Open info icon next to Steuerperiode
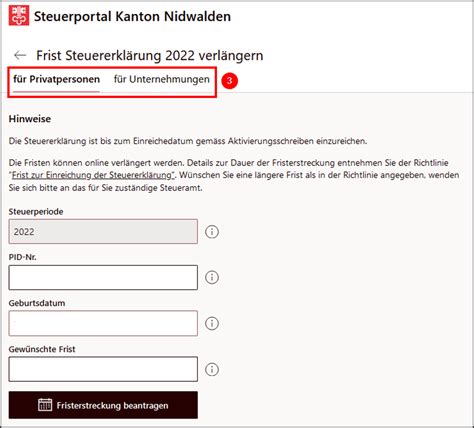474x428 pixels. point(212,231)
